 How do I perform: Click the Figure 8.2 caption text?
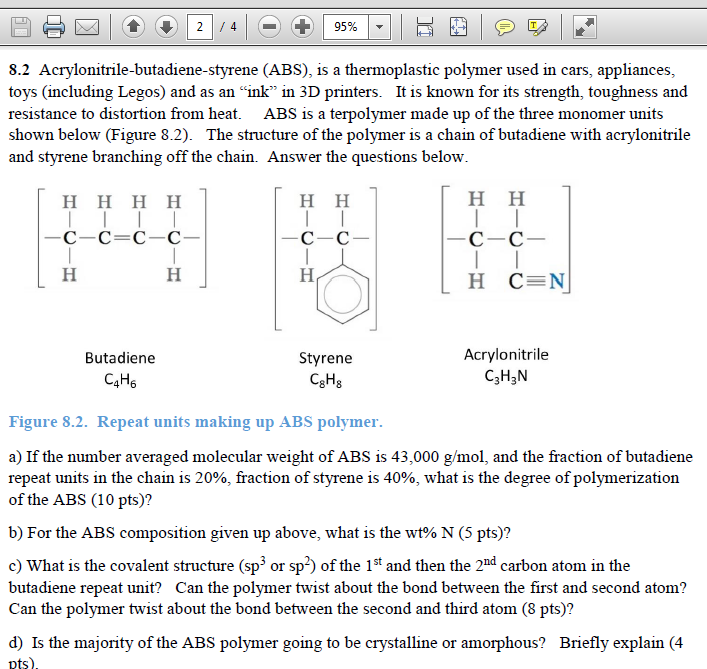pyautogui.click(x=195, y=422)
